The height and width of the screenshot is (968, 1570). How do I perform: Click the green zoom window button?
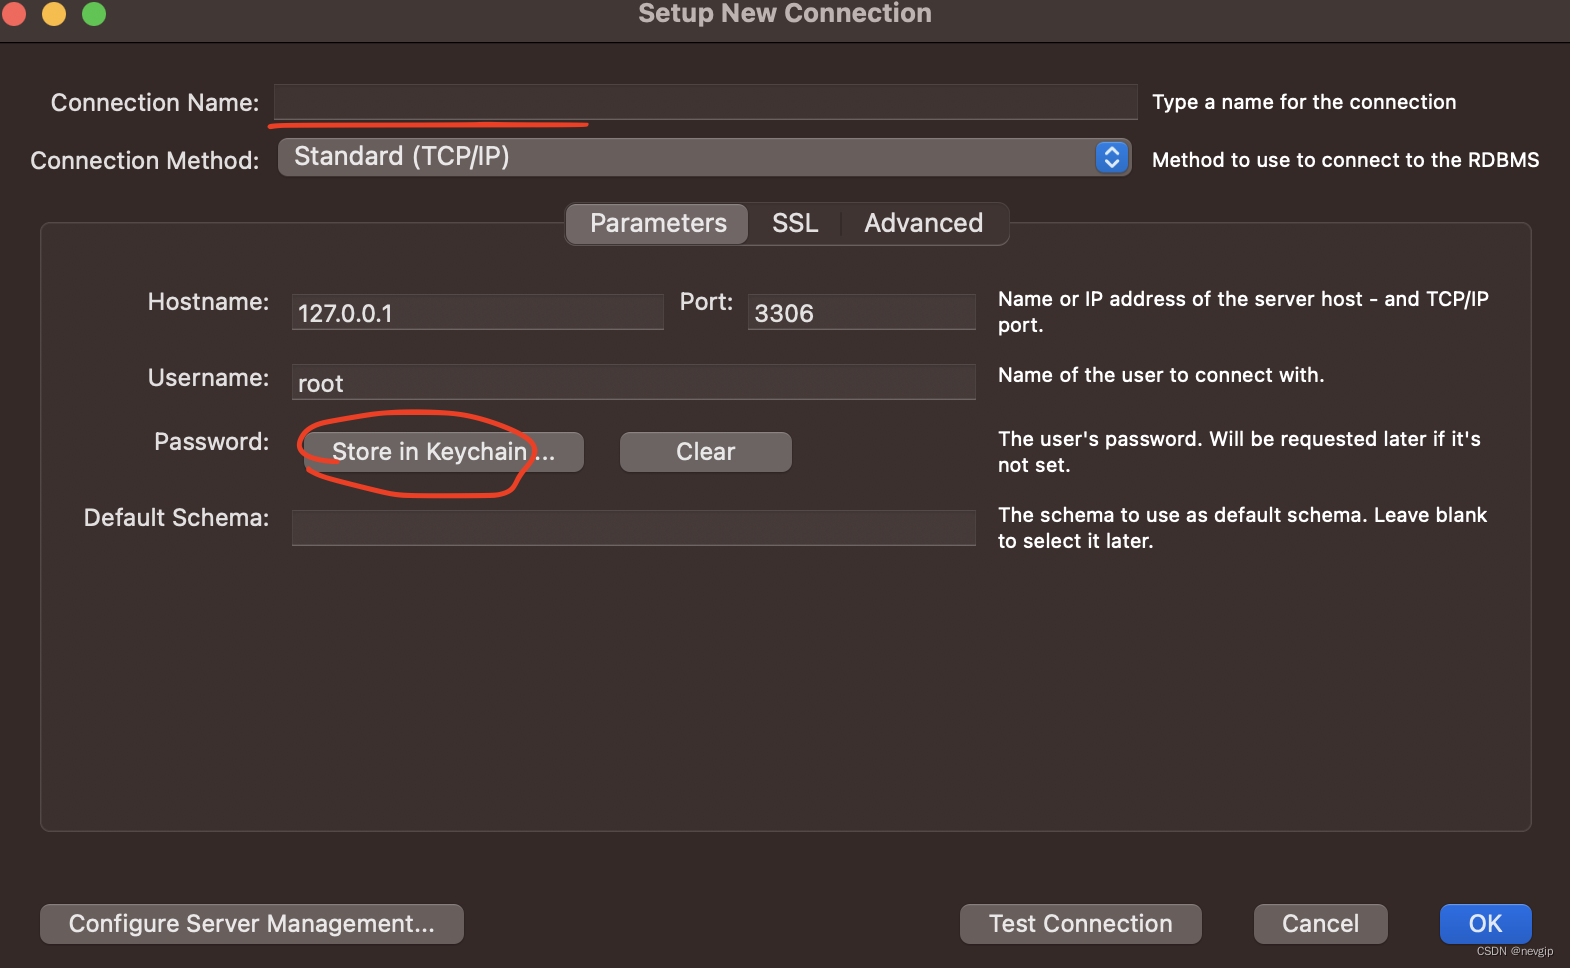click(x=94, y=13)
